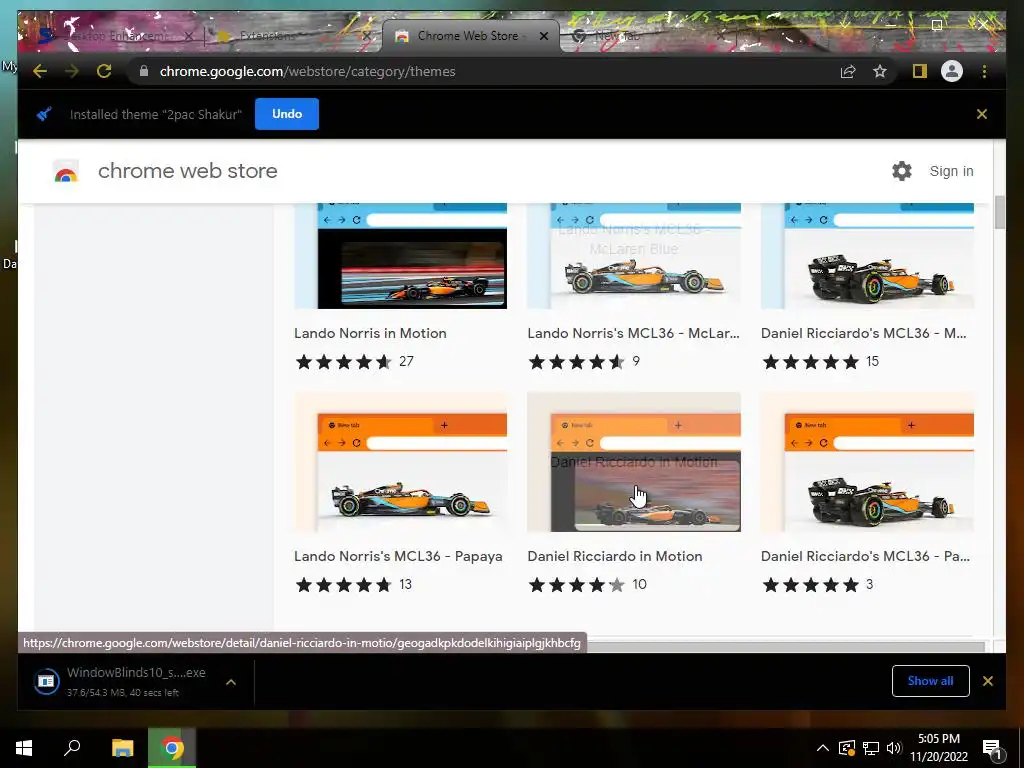Sign in to the Chrome Web Store
The height and width of the screenshot is (768, 1024).
point(951,171)
